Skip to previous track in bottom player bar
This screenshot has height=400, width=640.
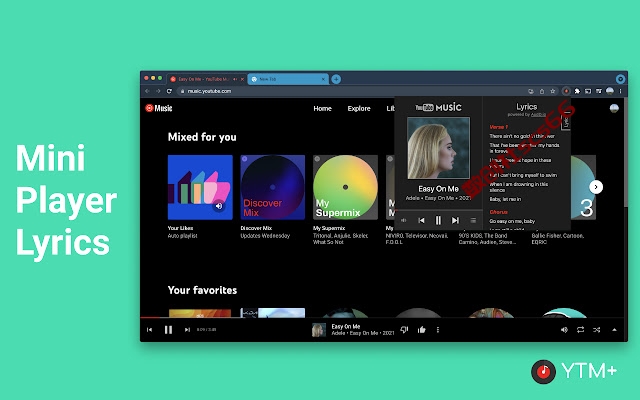(149, 330)
